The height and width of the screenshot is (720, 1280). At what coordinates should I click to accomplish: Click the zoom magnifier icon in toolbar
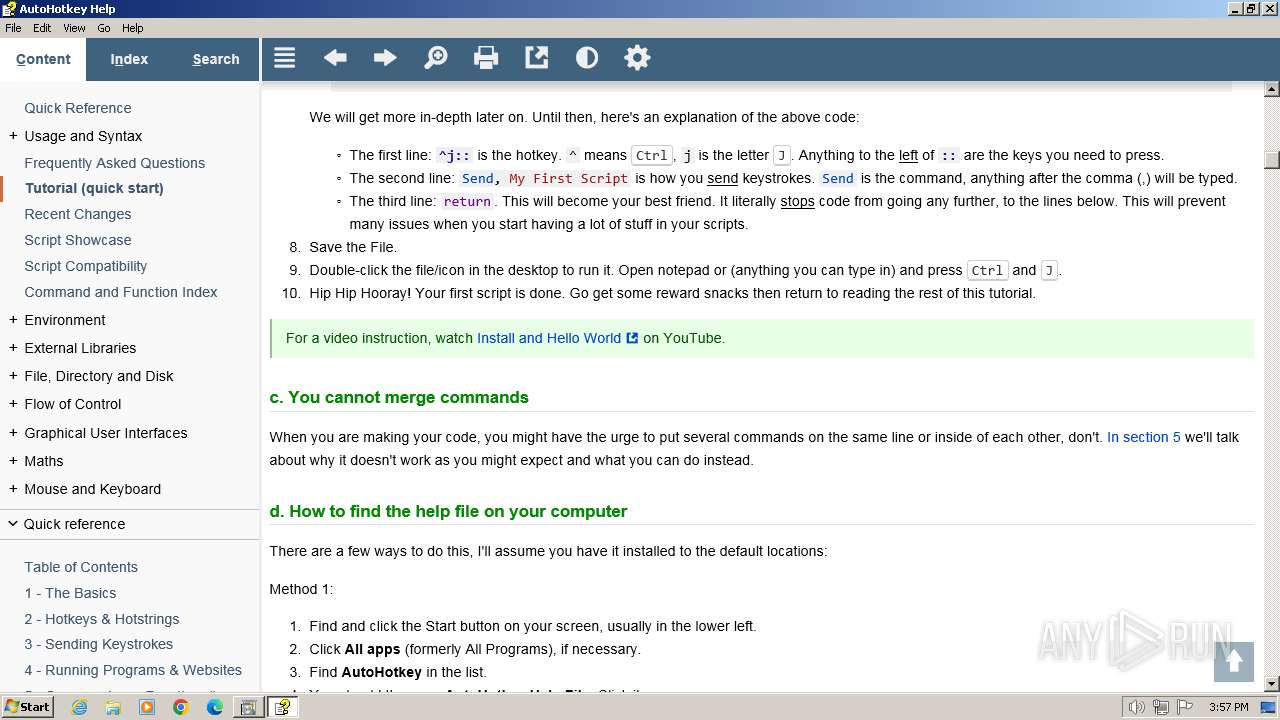(x=436, y=58)
